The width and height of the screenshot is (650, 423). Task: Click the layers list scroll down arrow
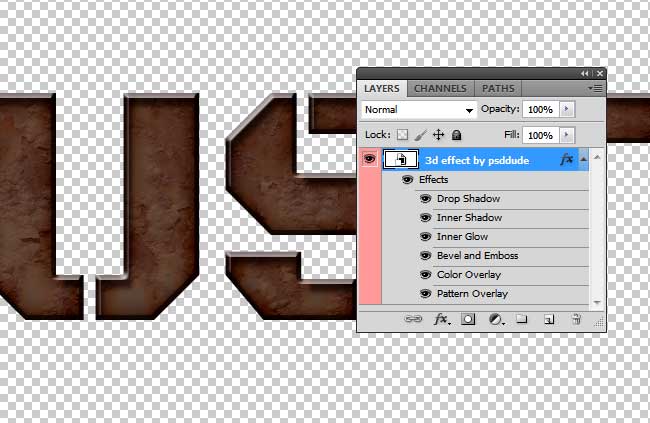[x=597, y=302]
